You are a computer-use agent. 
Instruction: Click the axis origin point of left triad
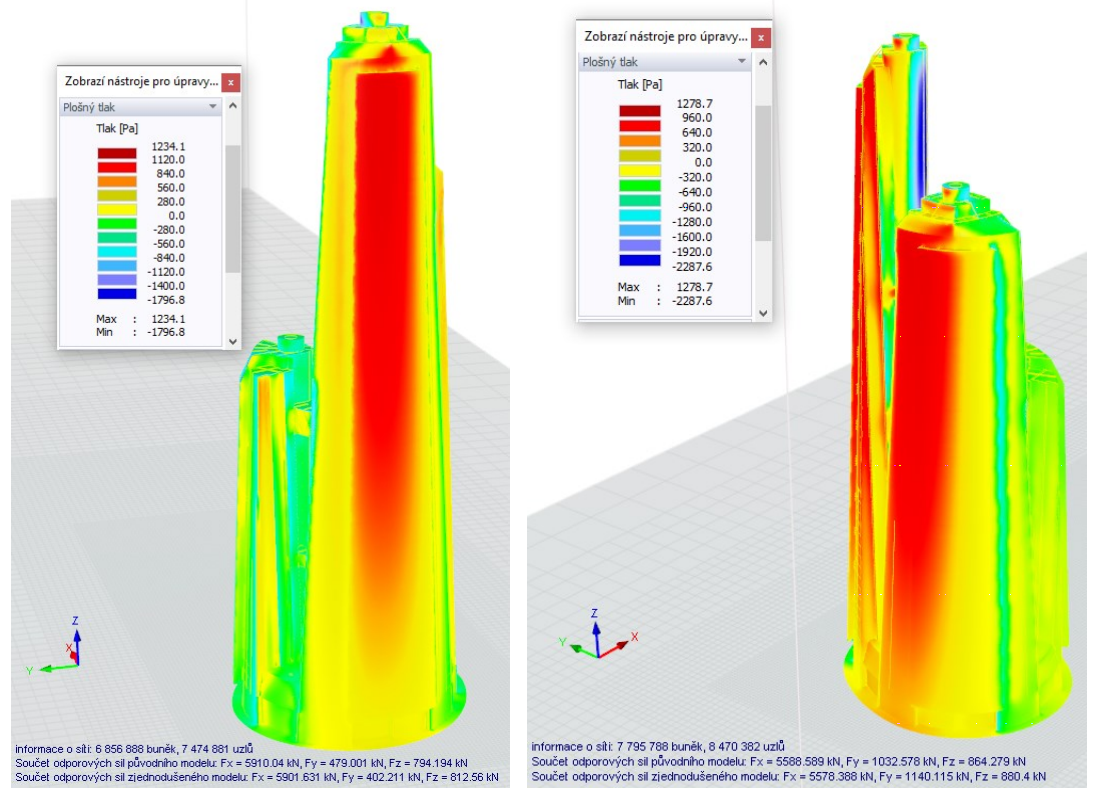point(78,665)
